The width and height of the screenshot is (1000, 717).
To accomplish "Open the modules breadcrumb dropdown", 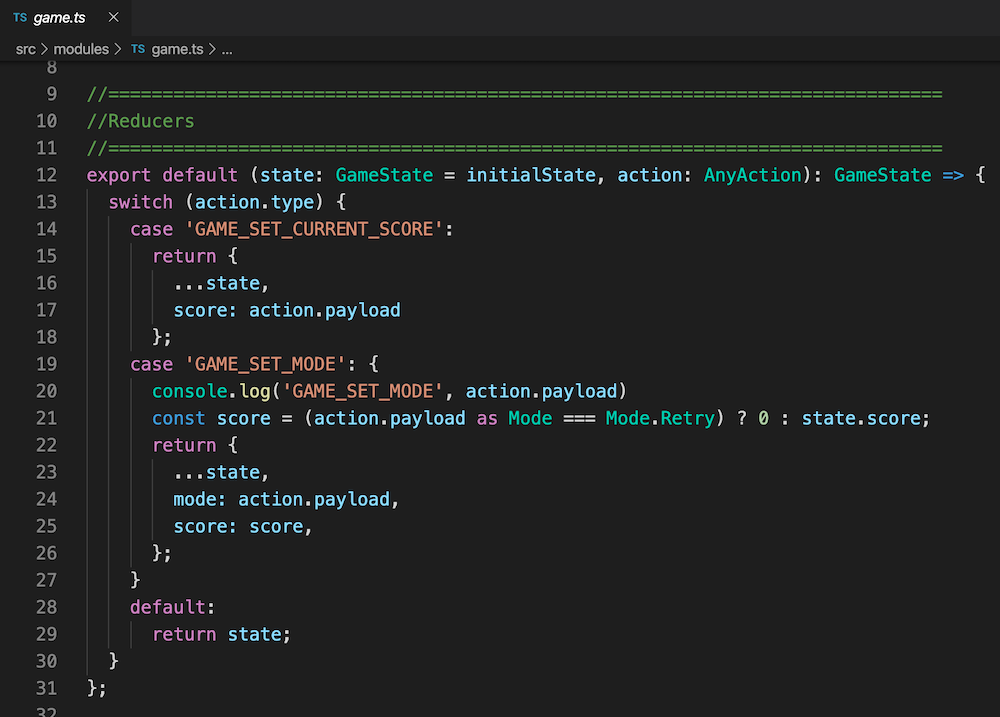I will [82, 48].
